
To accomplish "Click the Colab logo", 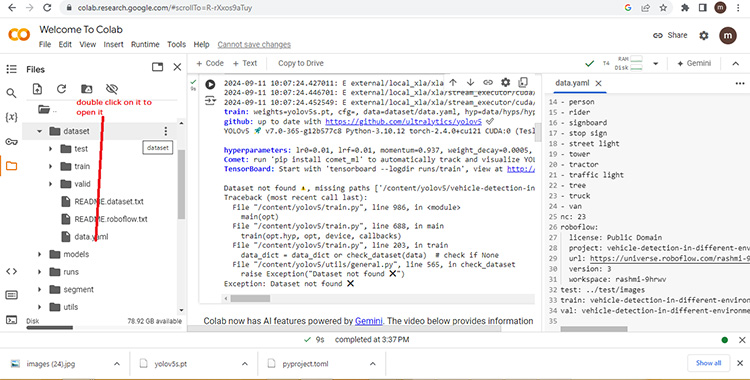I will (19, 34).
